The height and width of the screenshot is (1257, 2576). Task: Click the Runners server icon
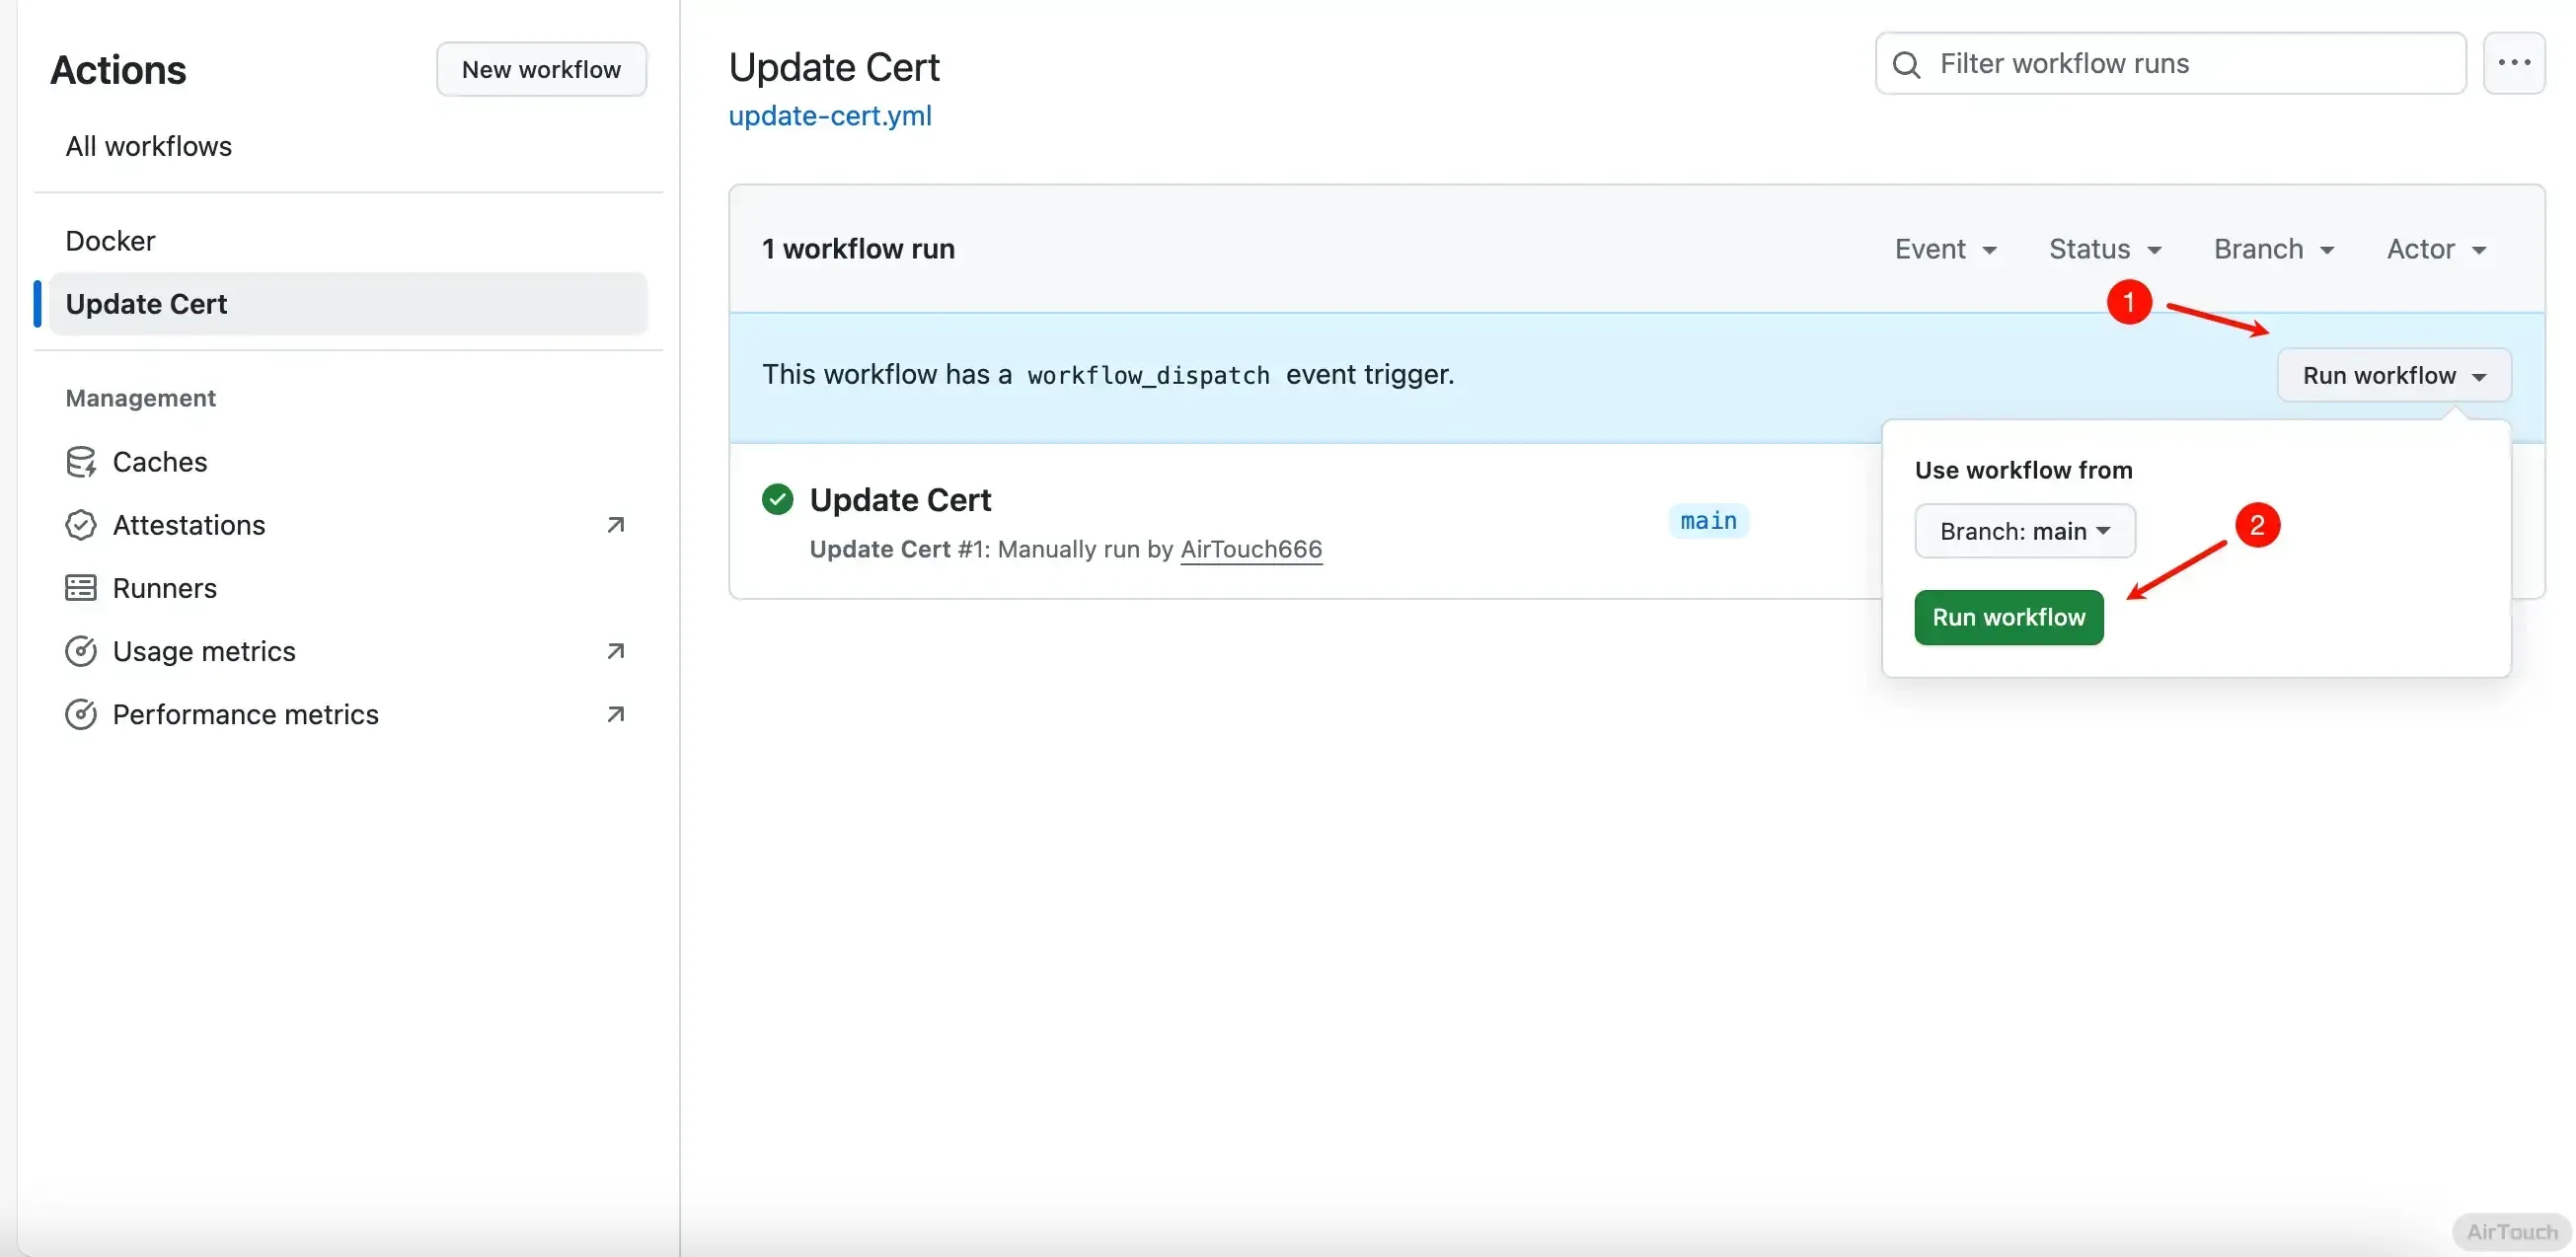point(80,588)
